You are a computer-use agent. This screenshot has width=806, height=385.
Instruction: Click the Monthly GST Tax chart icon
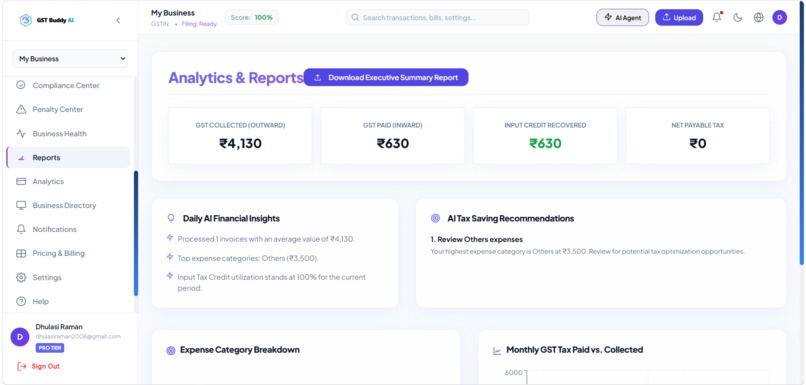(497, 351)
